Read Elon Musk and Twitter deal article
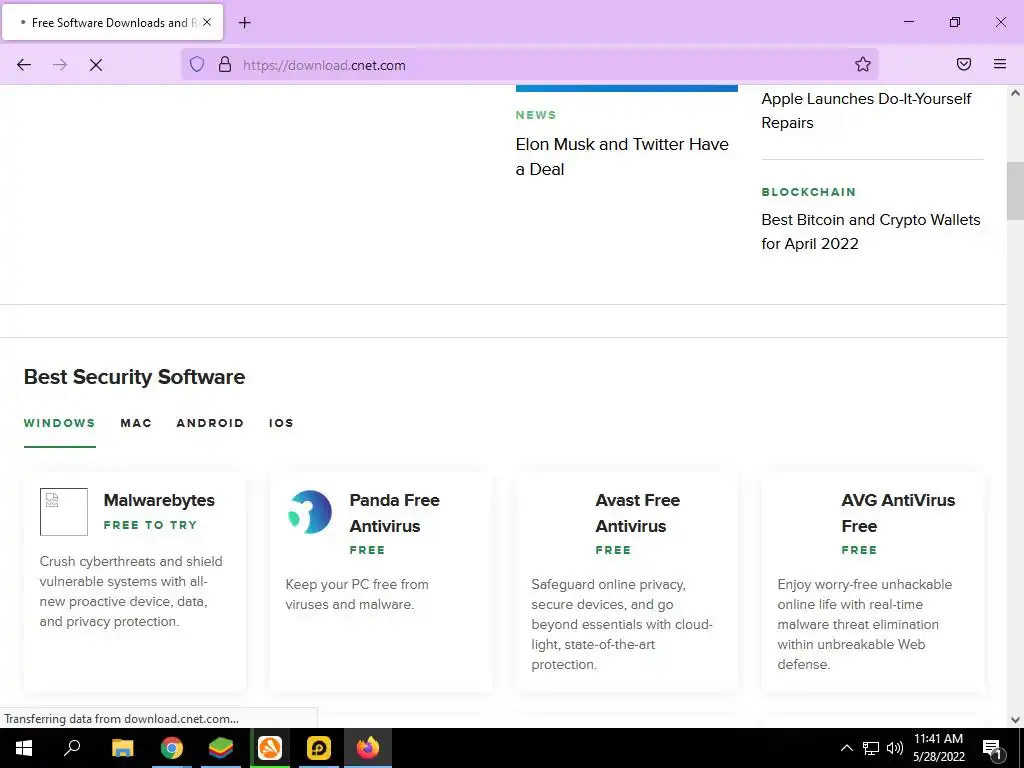1024x768 pixels. [622, 157]
